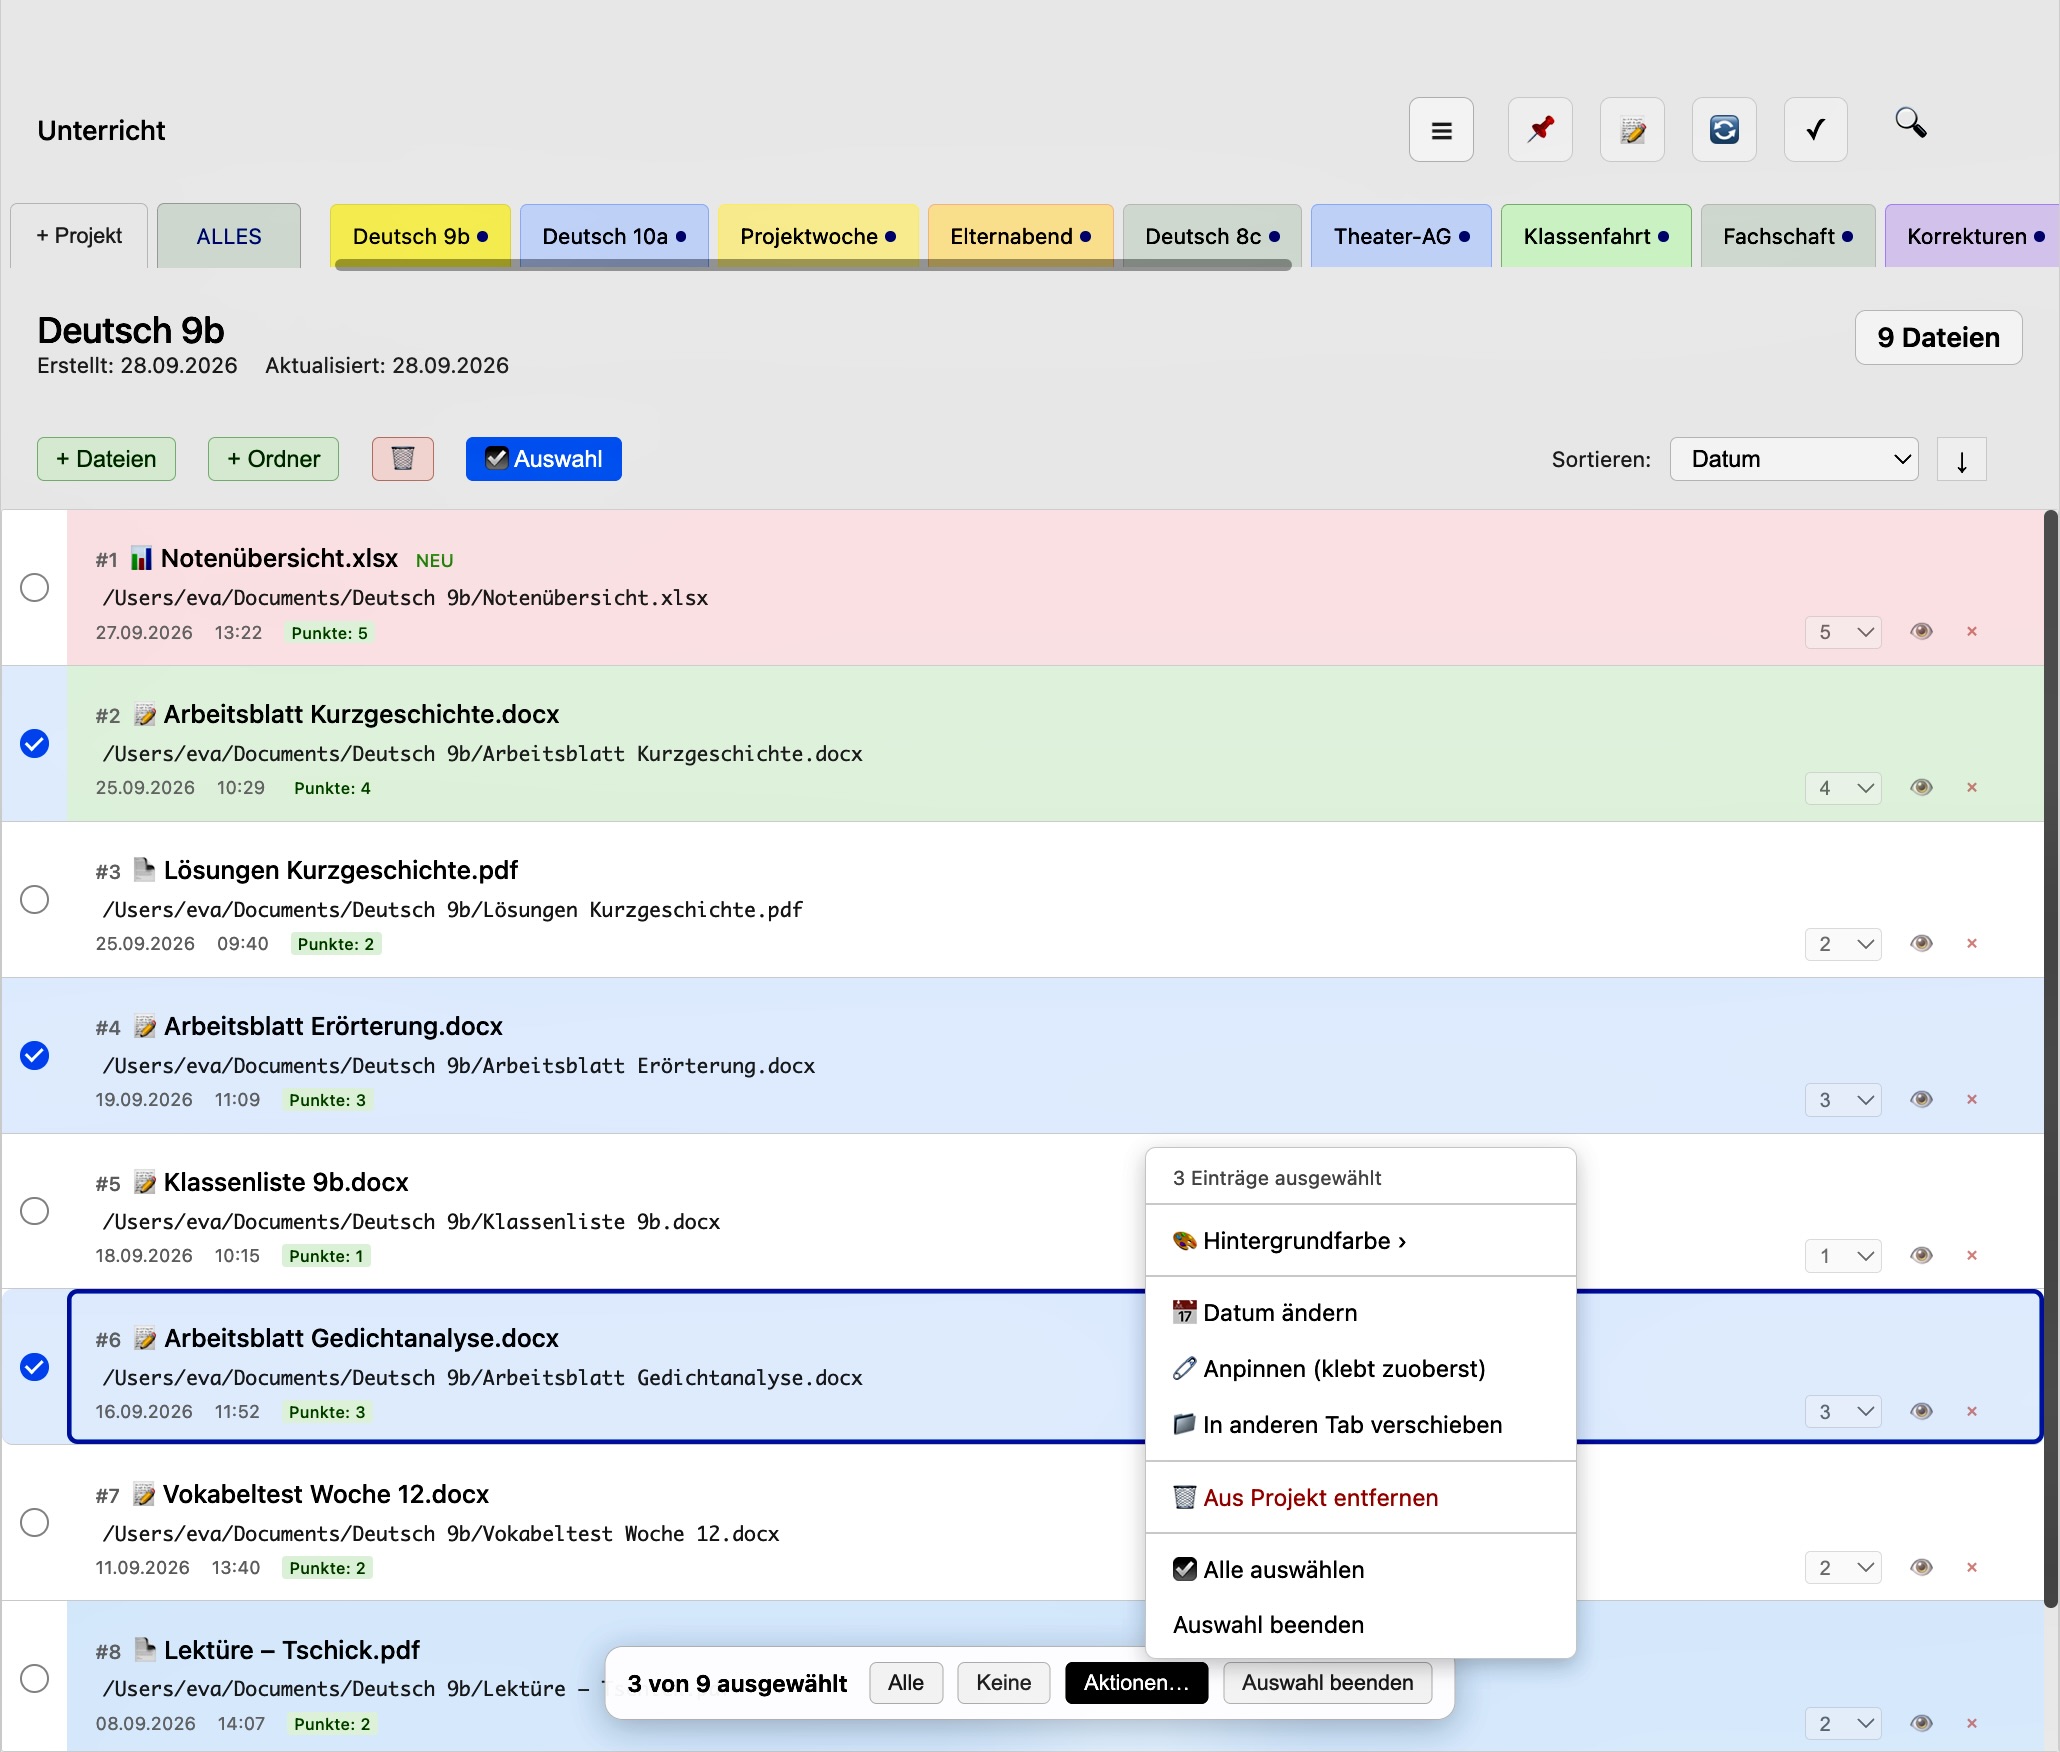The image size is (2060, 1752).
Task: Click Auswahl beenden in the popup menu
Action: point(1360,1624)
